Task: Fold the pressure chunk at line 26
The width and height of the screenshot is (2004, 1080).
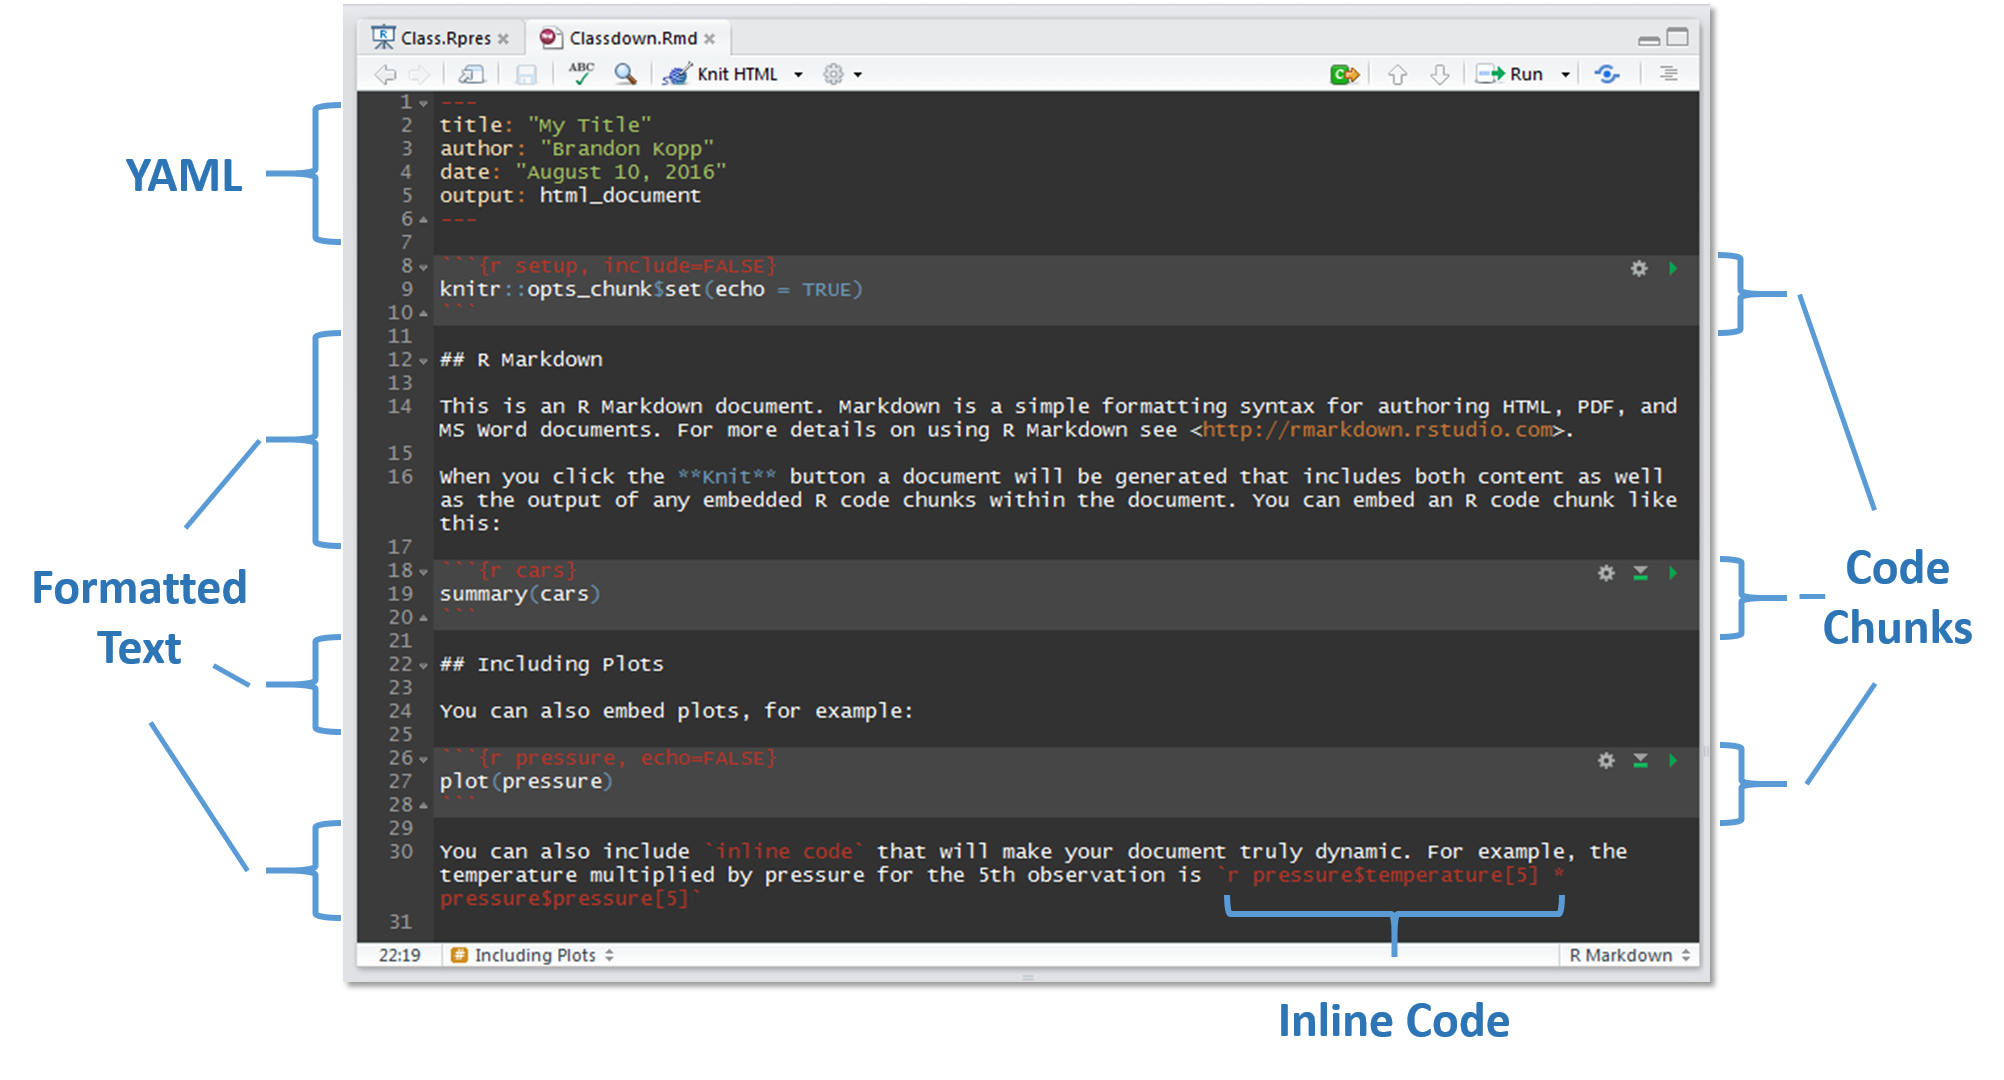Action: [424, 759]
